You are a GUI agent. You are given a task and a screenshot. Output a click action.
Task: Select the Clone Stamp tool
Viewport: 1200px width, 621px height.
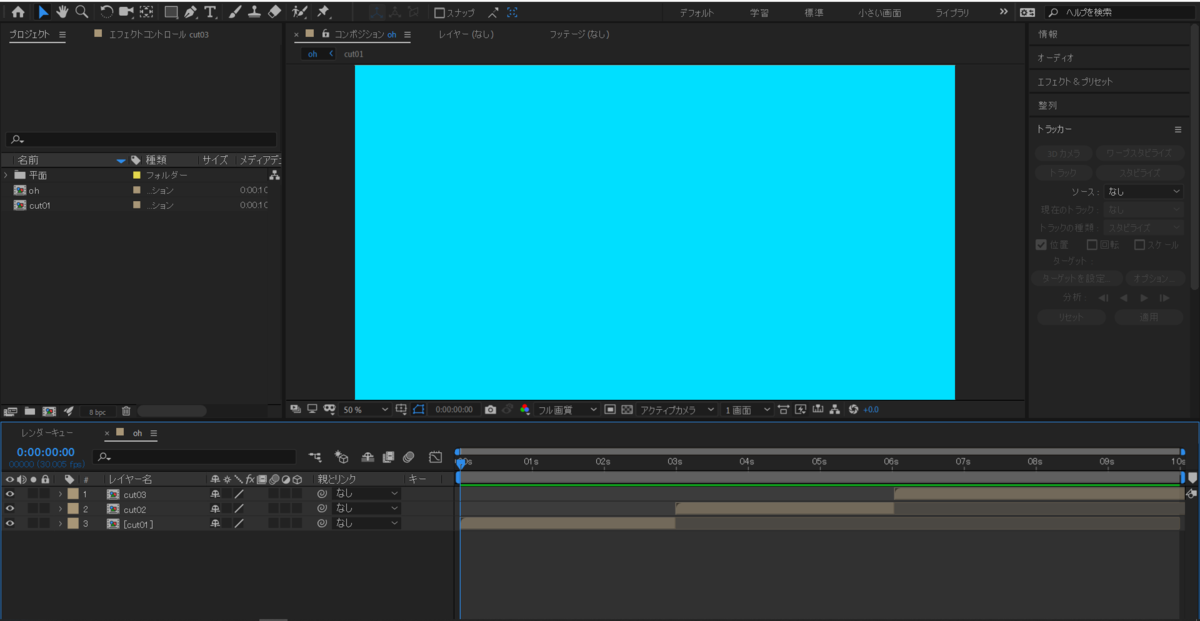click(255, 13)
